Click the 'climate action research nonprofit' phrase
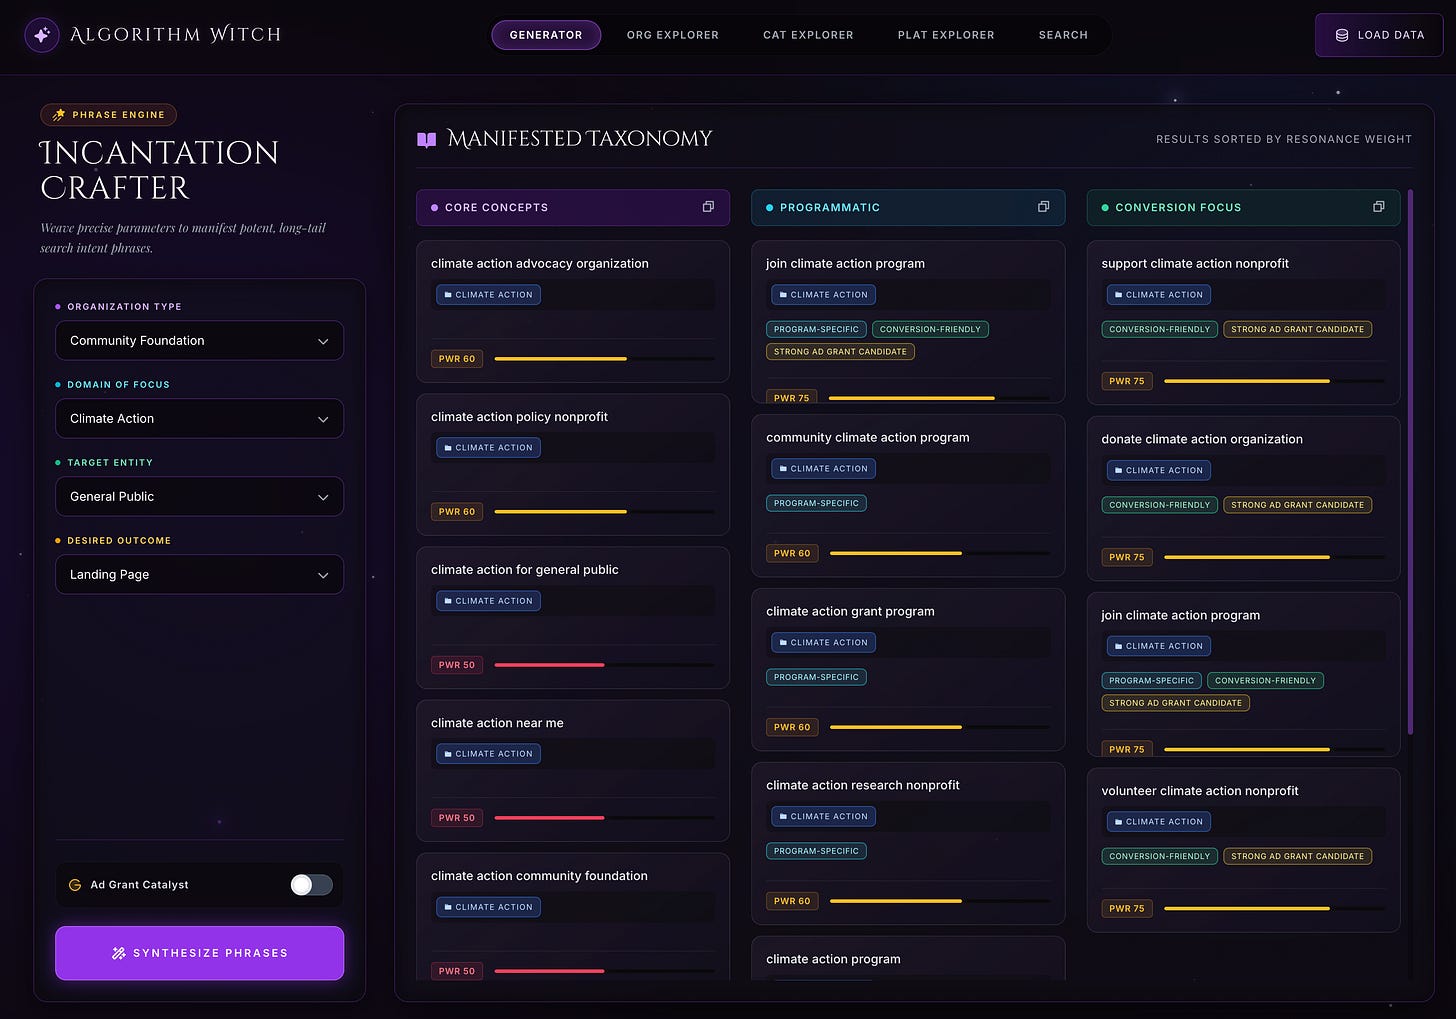 (863, 786)
